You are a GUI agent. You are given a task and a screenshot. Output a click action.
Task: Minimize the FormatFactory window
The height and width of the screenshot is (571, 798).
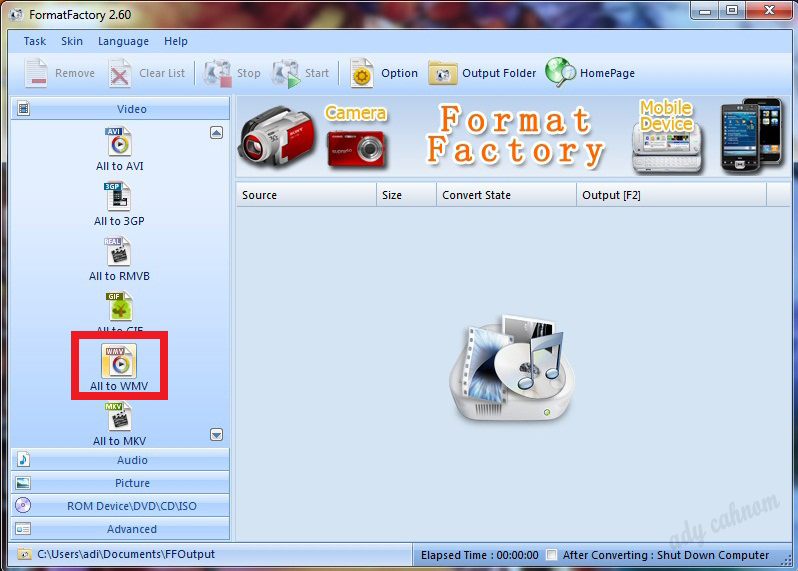705,11
